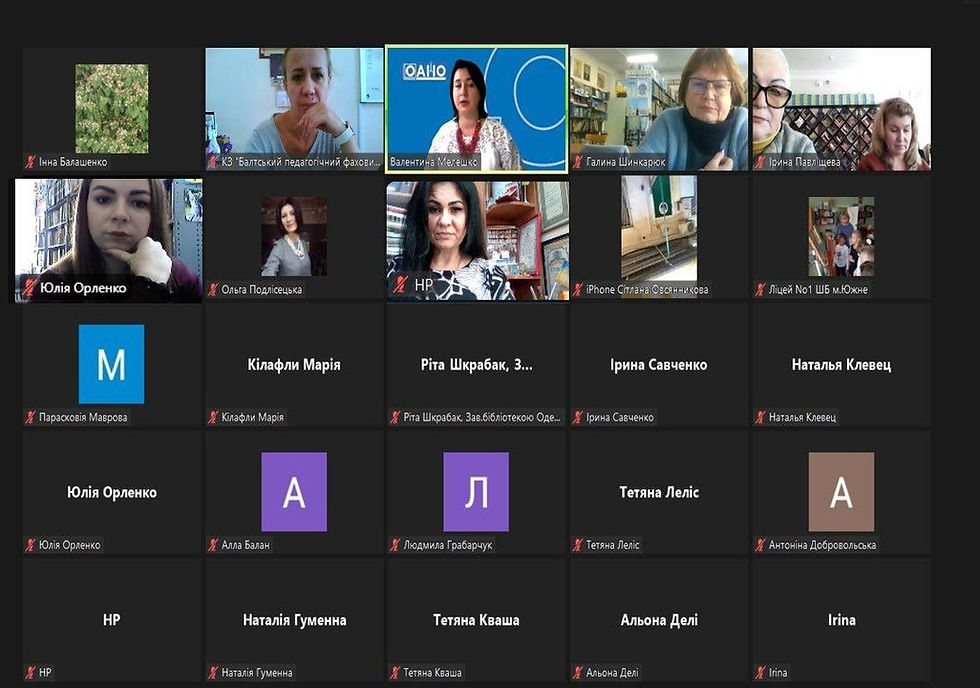Click muted mic icon beside Антоніна Добровольська

[x=760, y=545]
